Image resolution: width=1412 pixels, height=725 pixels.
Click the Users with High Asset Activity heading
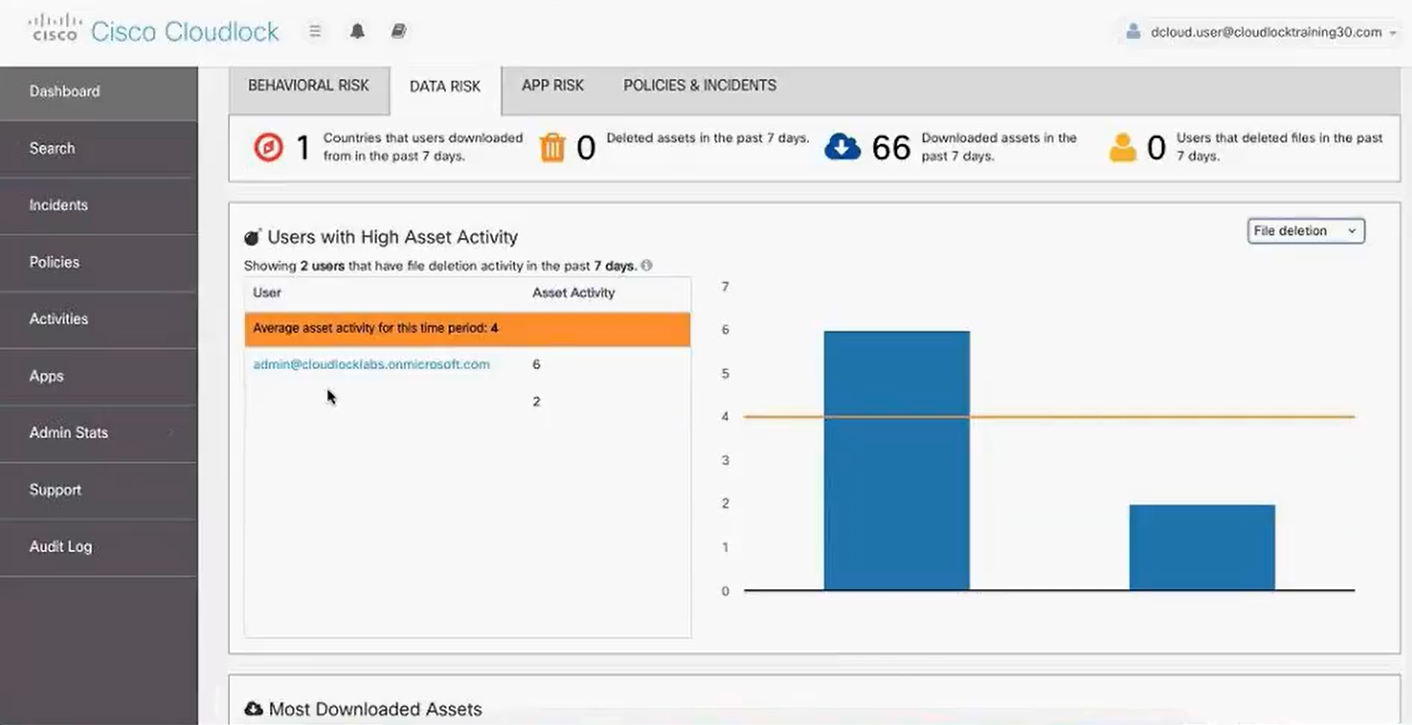pos(392,237)
